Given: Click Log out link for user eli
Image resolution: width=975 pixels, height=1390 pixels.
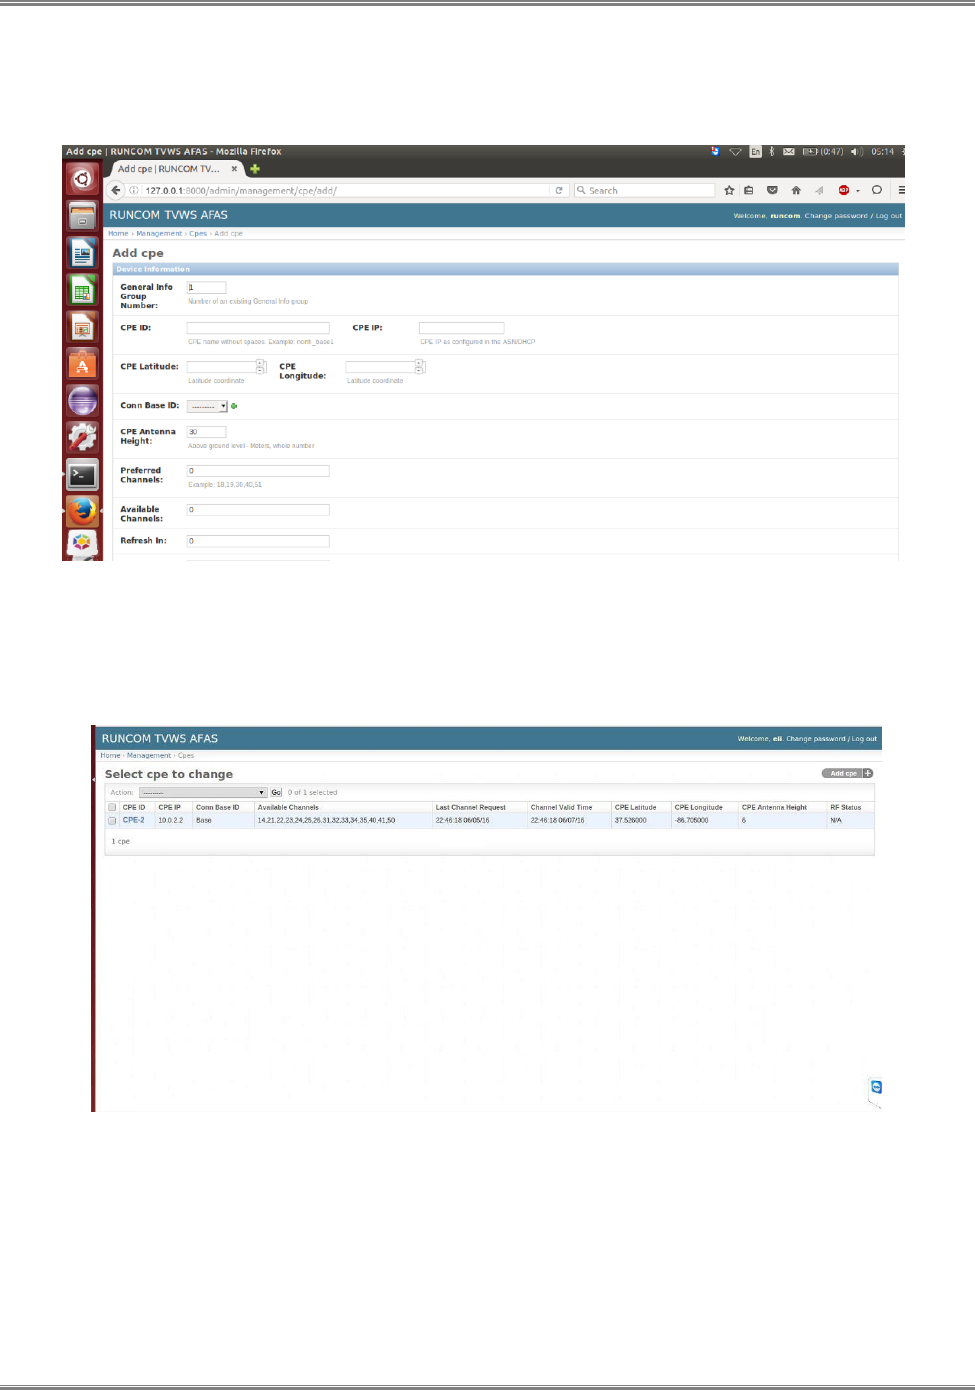Looking at the screenshot, I should click(865, 739).
